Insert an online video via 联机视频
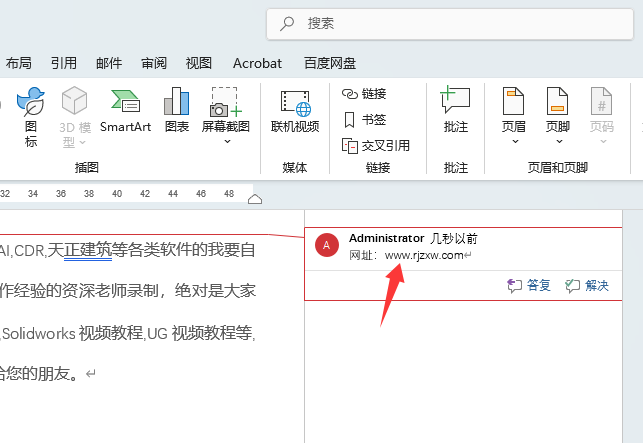Image resolution: width=643 pixels, height=443 pixels. 295,111
